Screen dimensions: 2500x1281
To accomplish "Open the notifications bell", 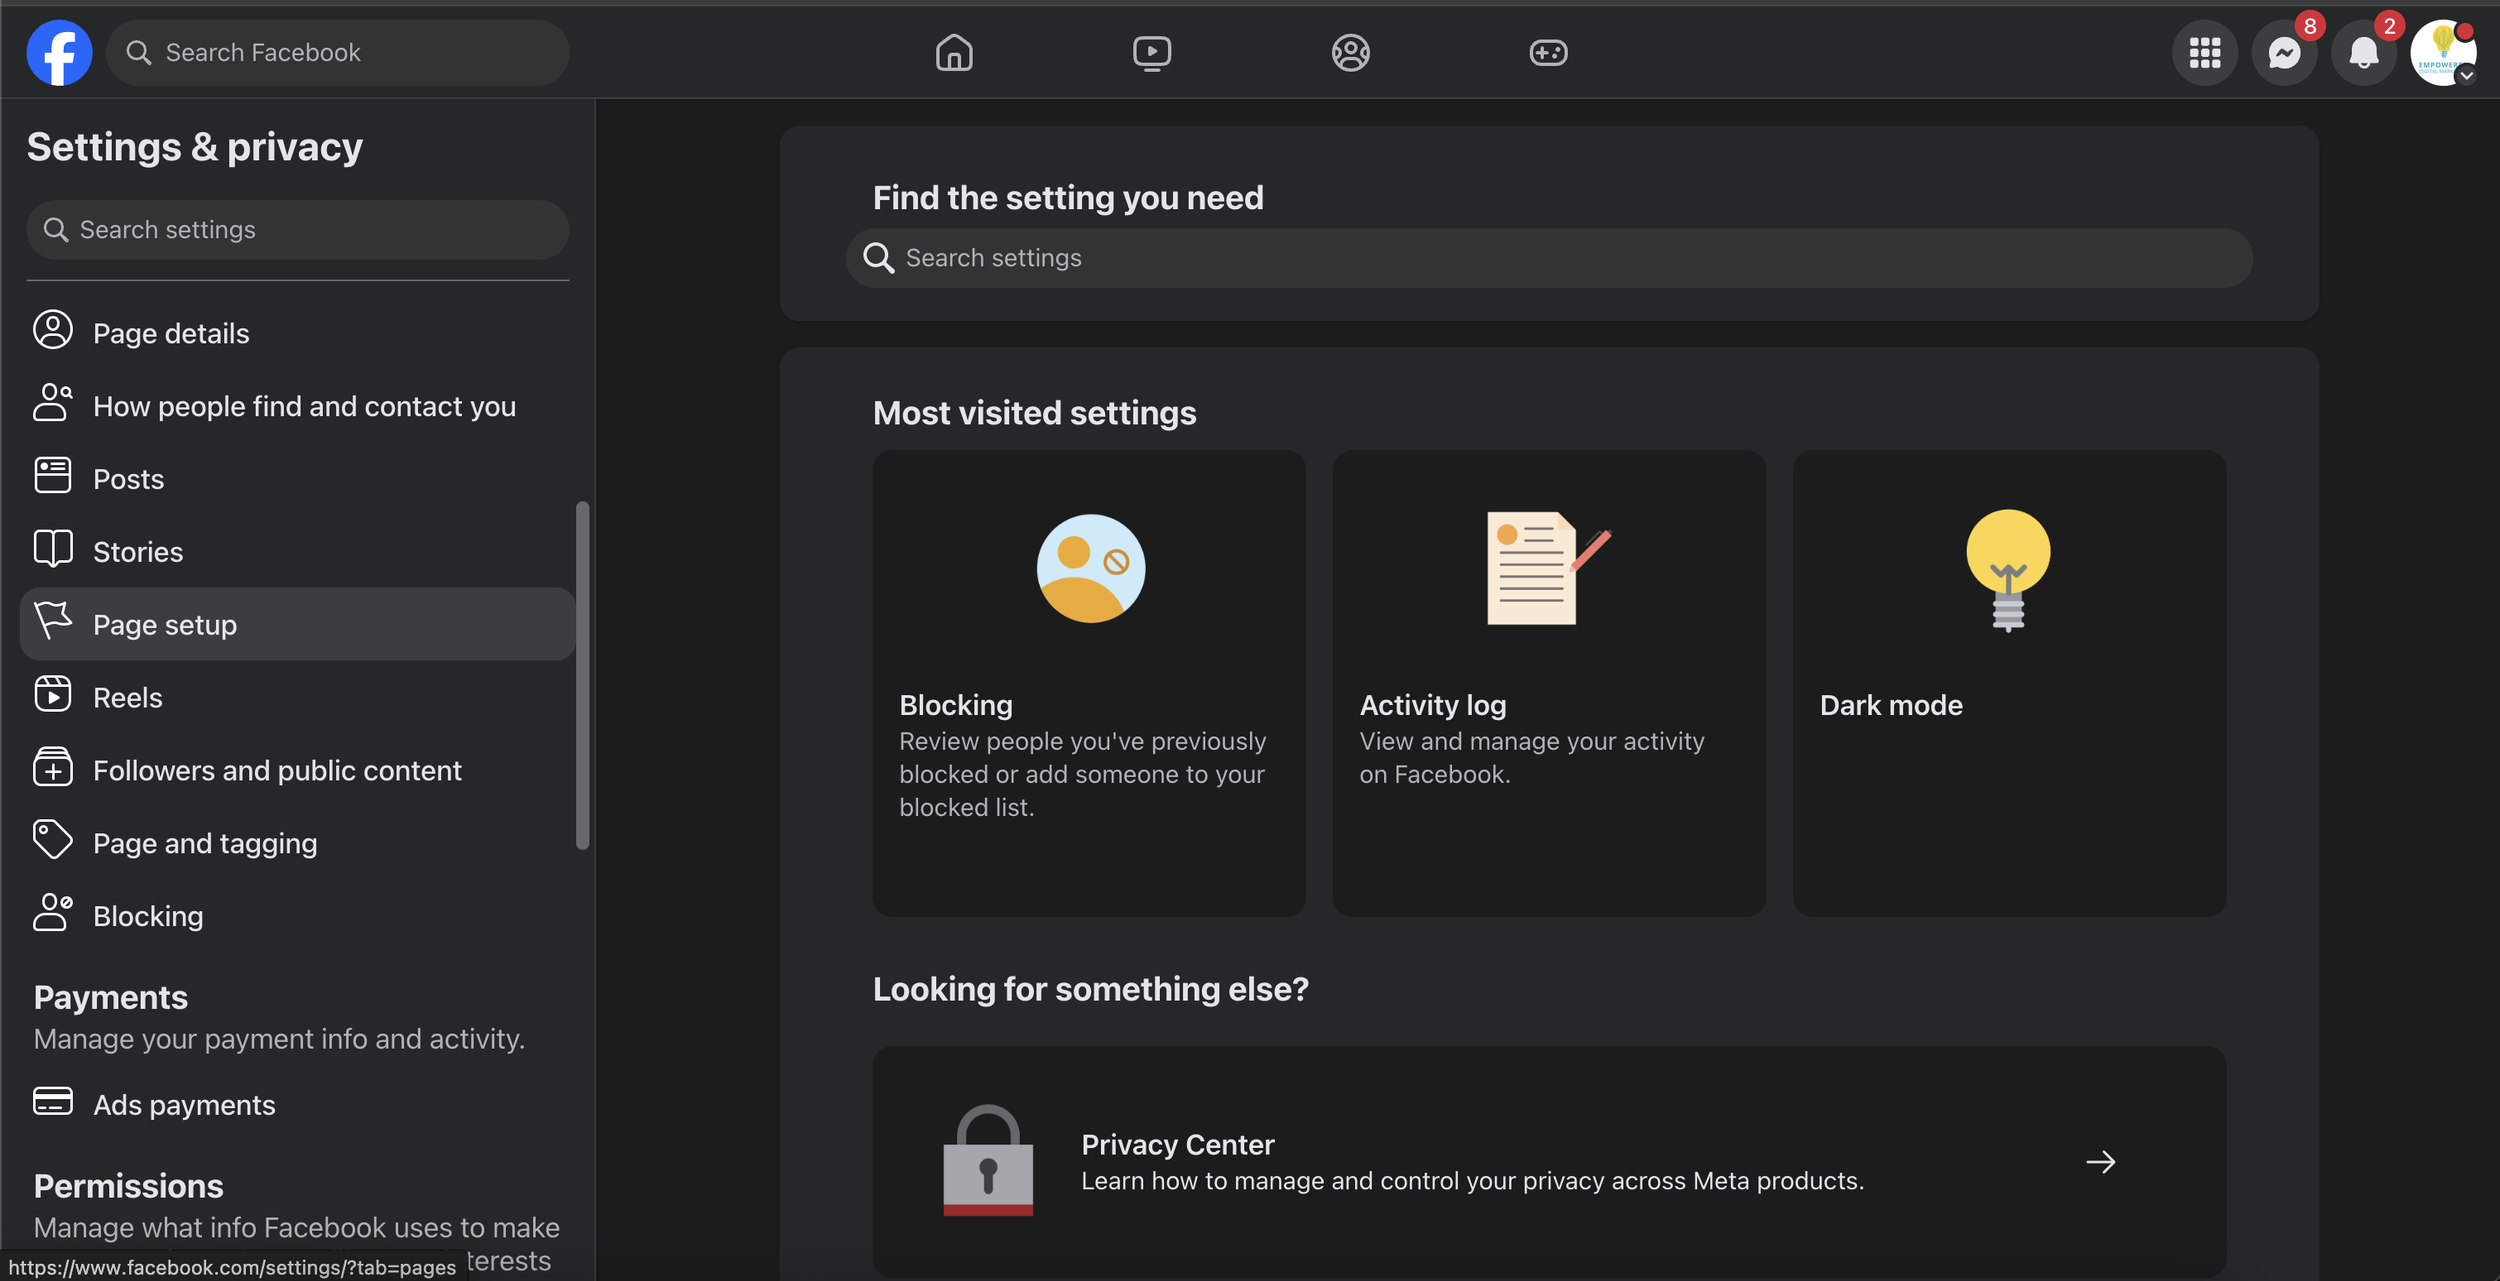I will tap(2363, 52).
